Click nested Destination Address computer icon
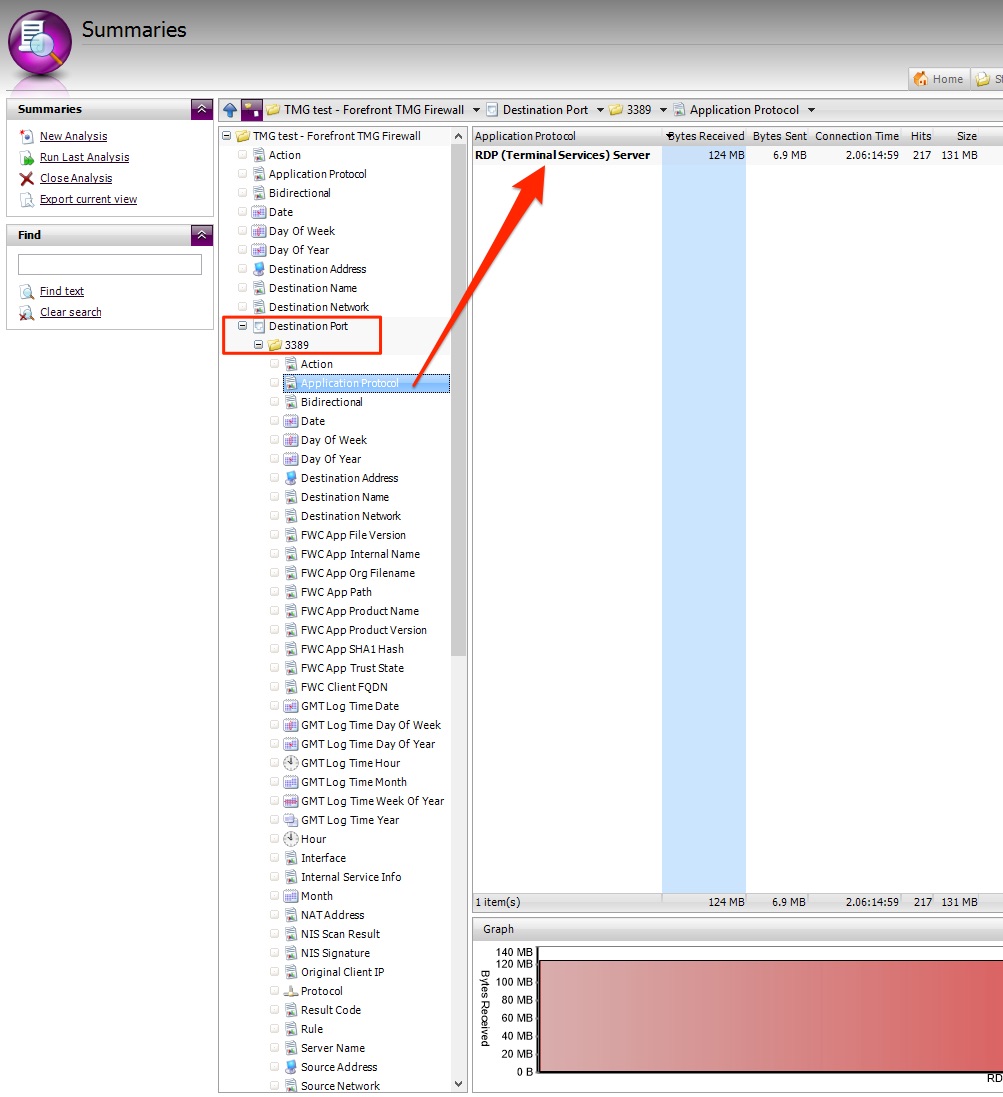 (x=291, y=478)
